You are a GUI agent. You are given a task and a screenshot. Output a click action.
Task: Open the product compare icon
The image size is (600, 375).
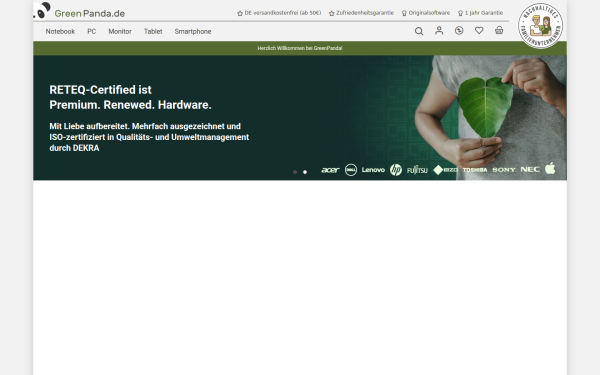(x=459, y=31)
